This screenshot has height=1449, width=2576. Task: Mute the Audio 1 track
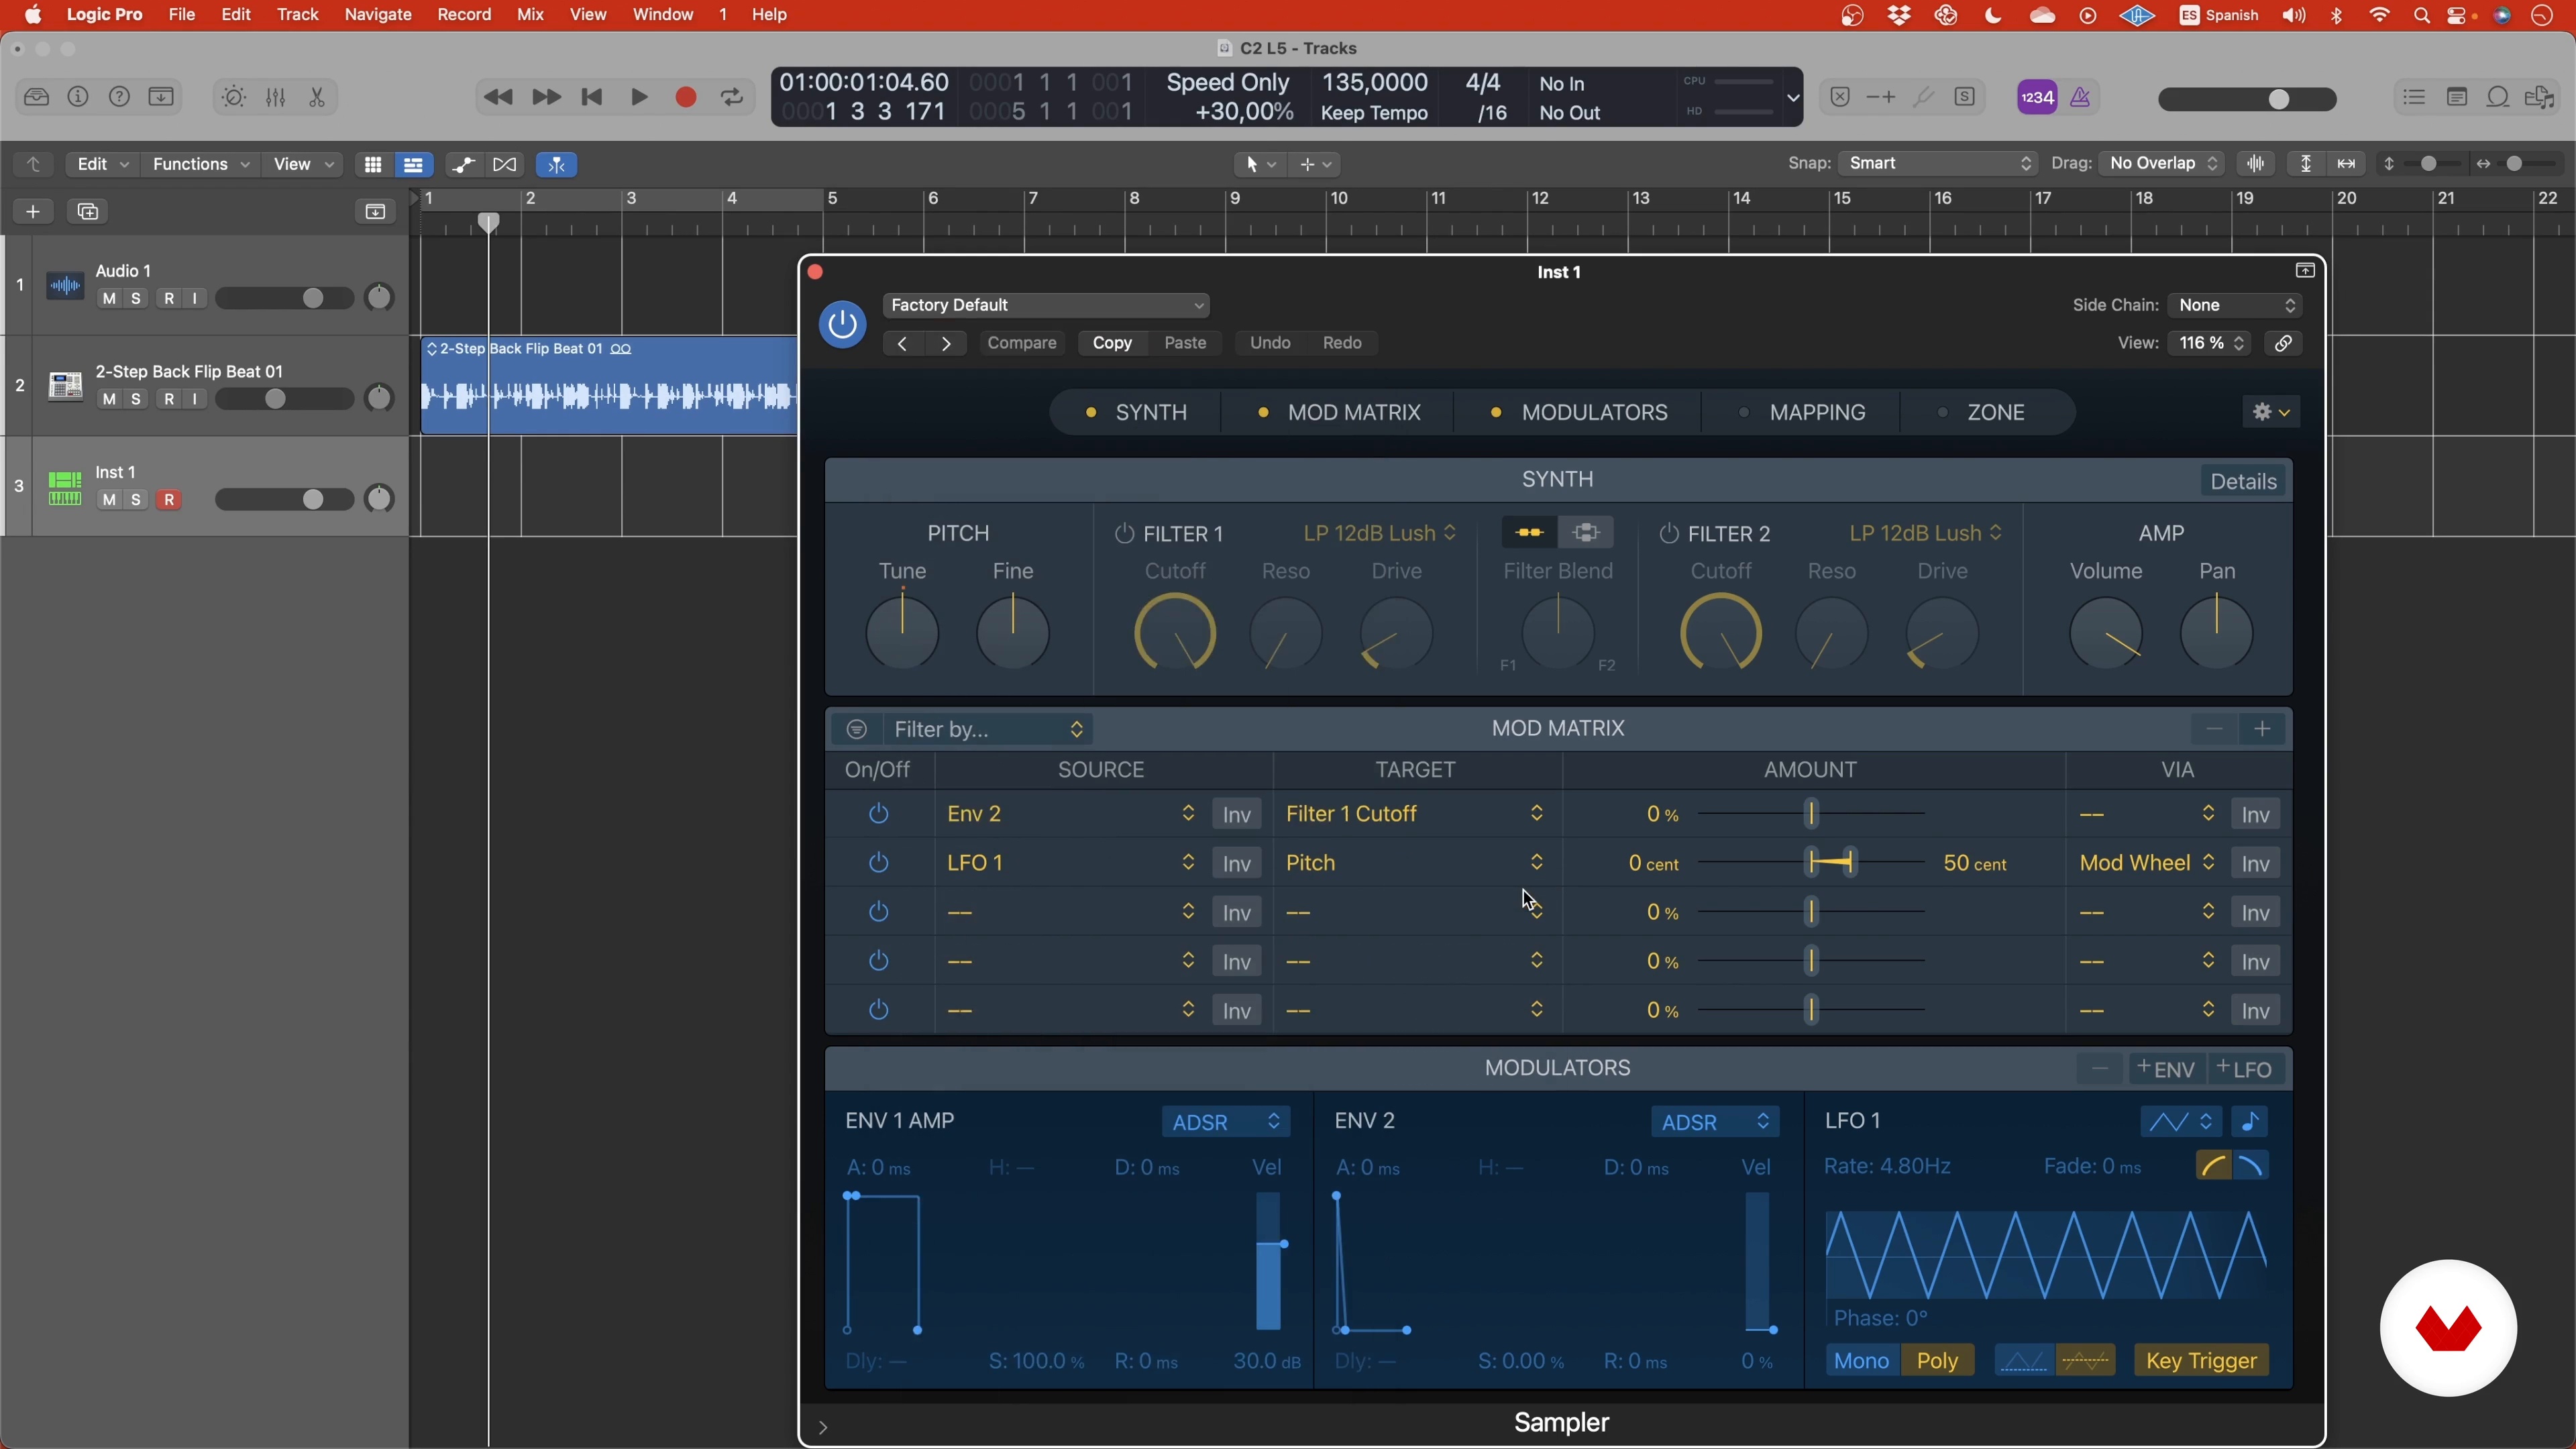point(109,299)
